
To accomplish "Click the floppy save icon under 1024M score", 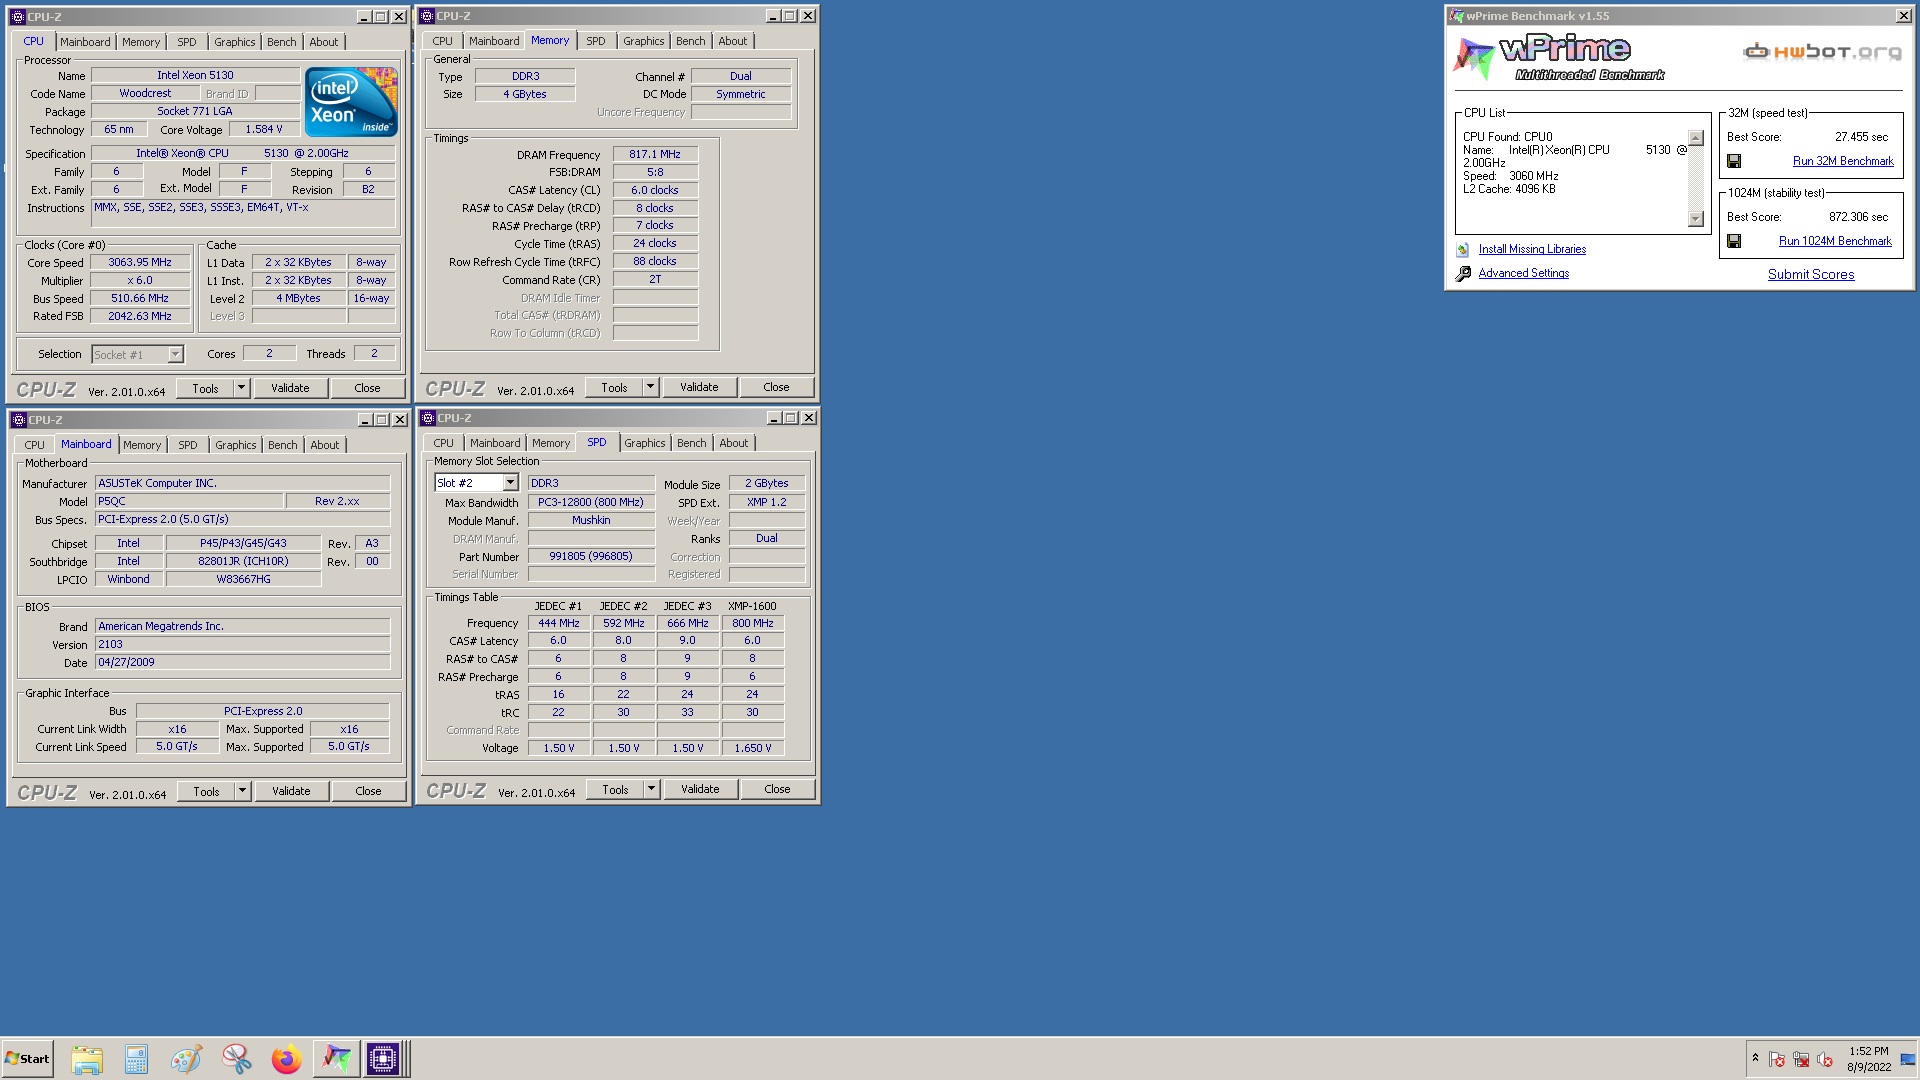I will (x=1734, y=241).
